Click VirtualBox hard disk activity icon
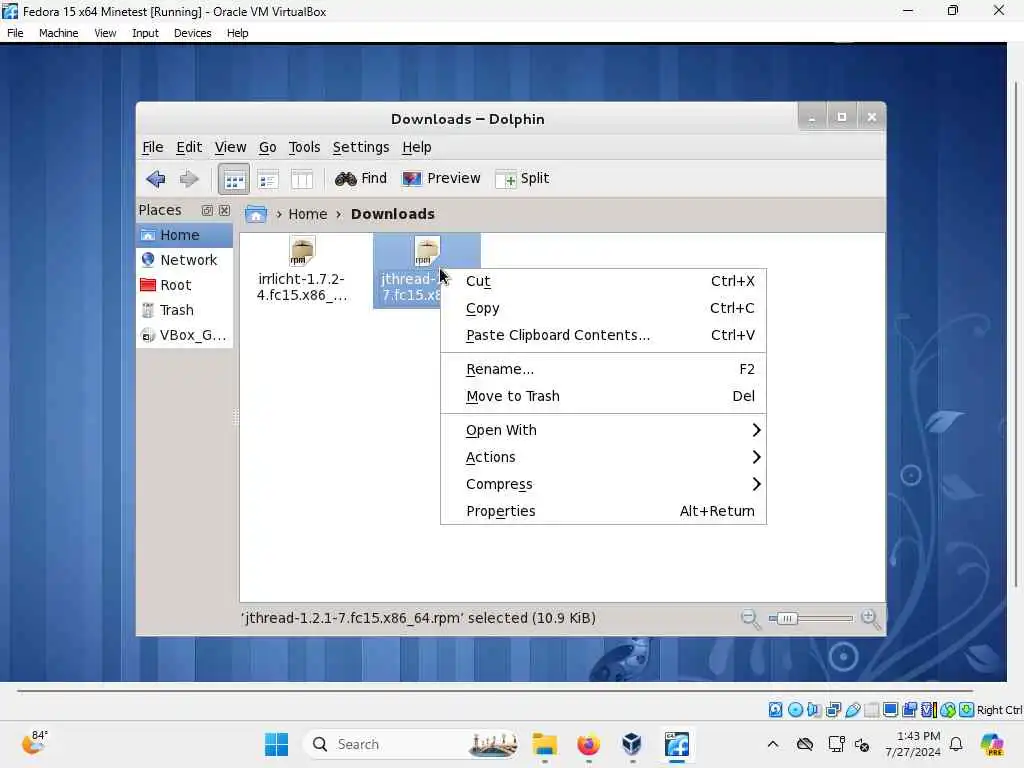This screenshot has width=1024, height=768. pyautogui.click(x=775, y=710)
